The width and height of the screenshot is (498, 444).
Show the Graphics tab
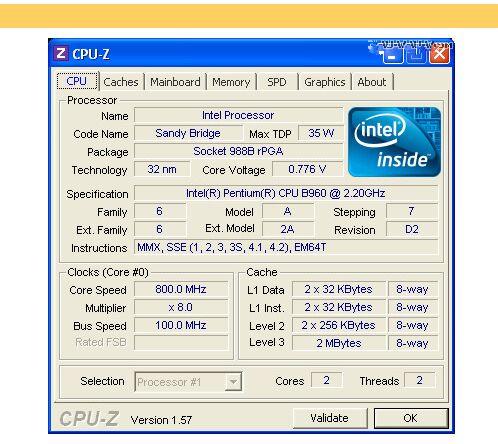[325, 82]
